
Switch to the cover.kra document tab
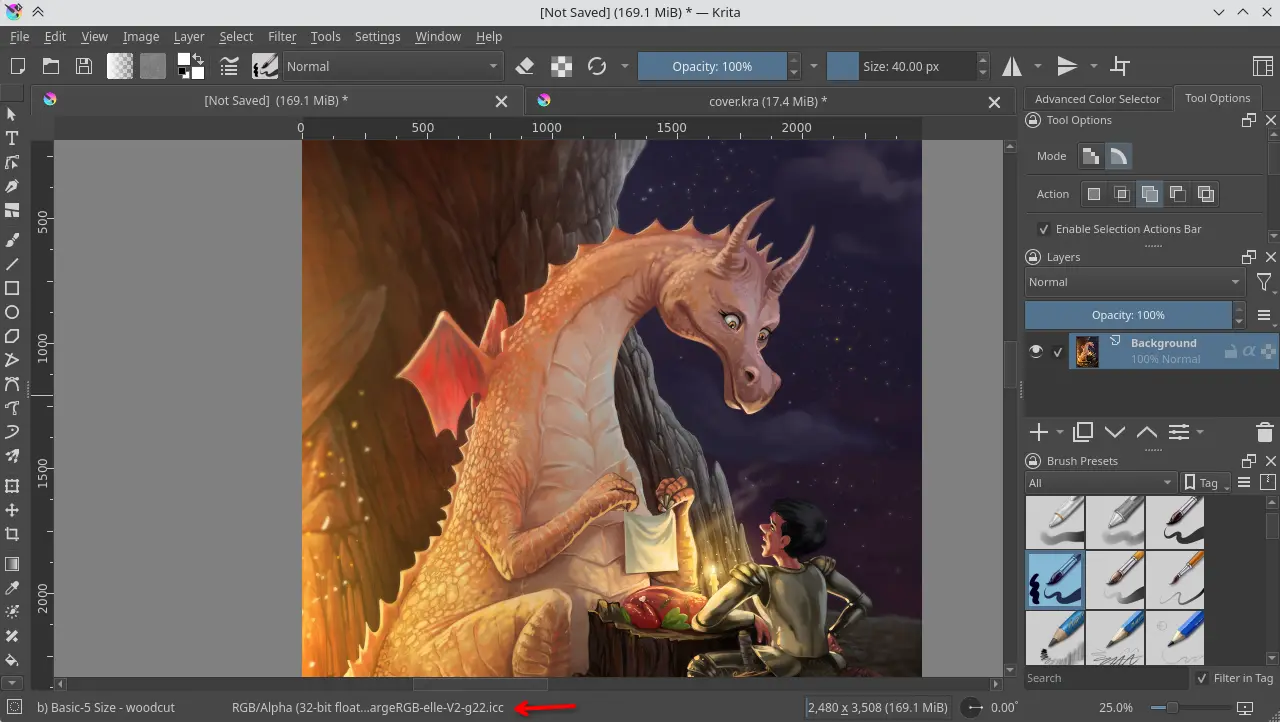(x=768, y=101)
